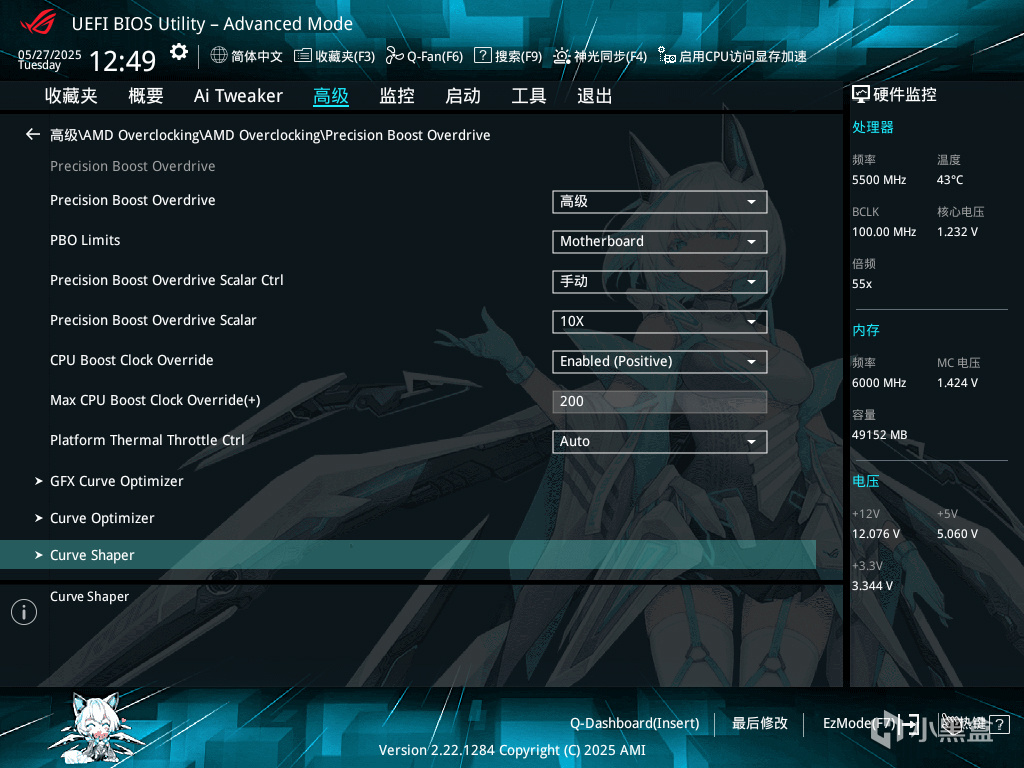Open the 工具 tab

point(529,96)
